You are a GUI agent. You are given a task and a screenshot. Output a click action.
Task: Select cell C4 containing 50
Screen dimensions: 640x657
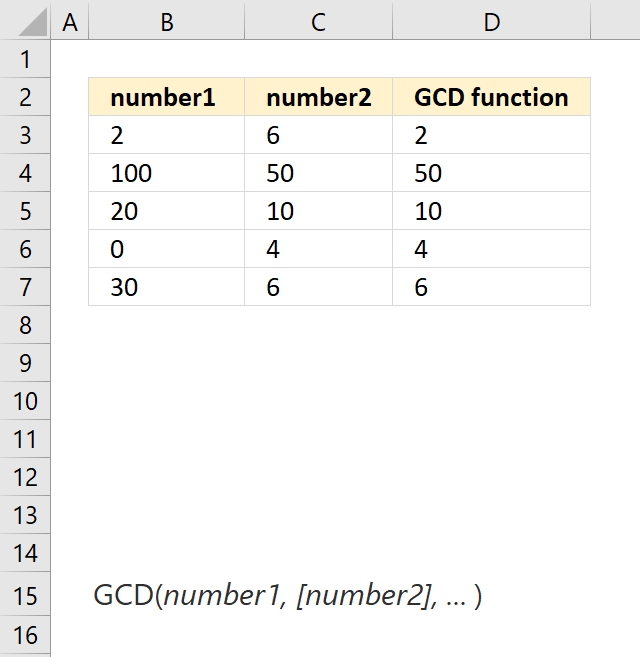(319, 173)
